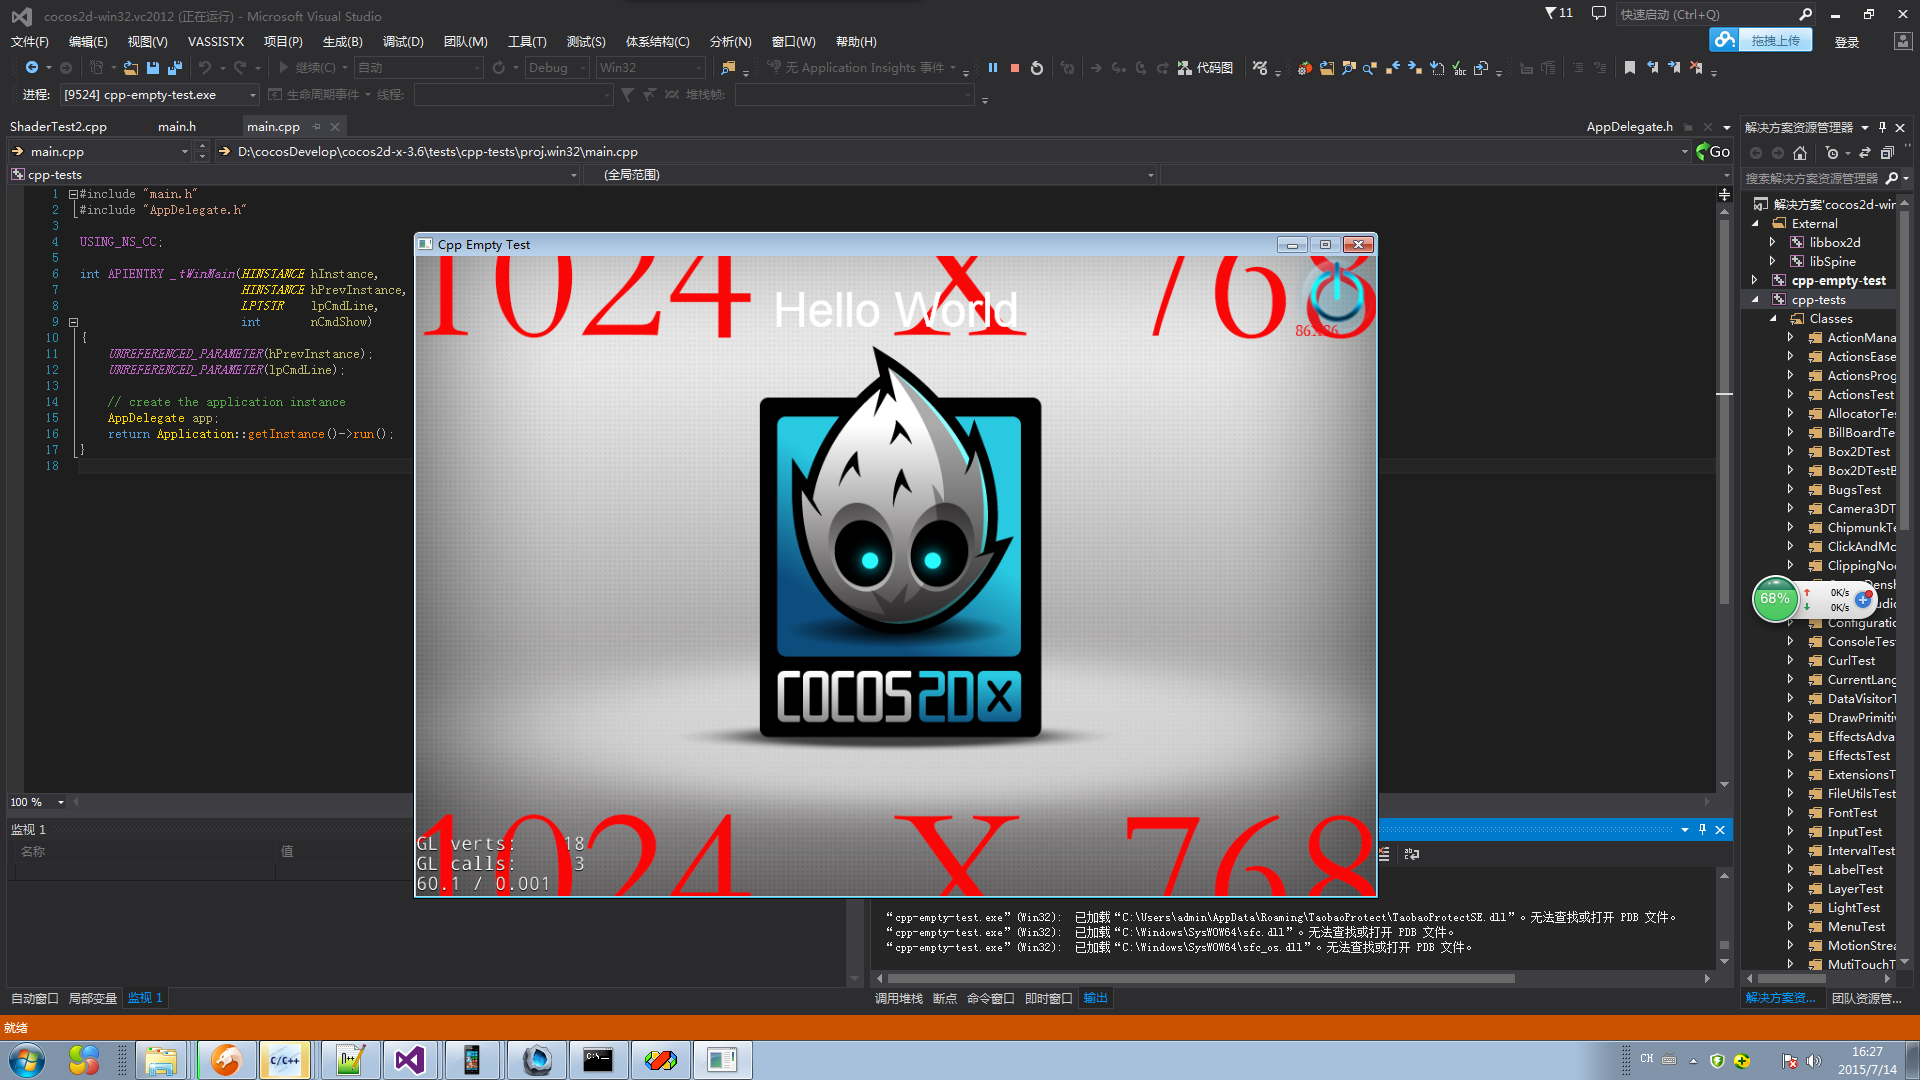Toggle pin on main.cpp tab
This screenshot has width=1920, height=1080.
tap(317, 127)
